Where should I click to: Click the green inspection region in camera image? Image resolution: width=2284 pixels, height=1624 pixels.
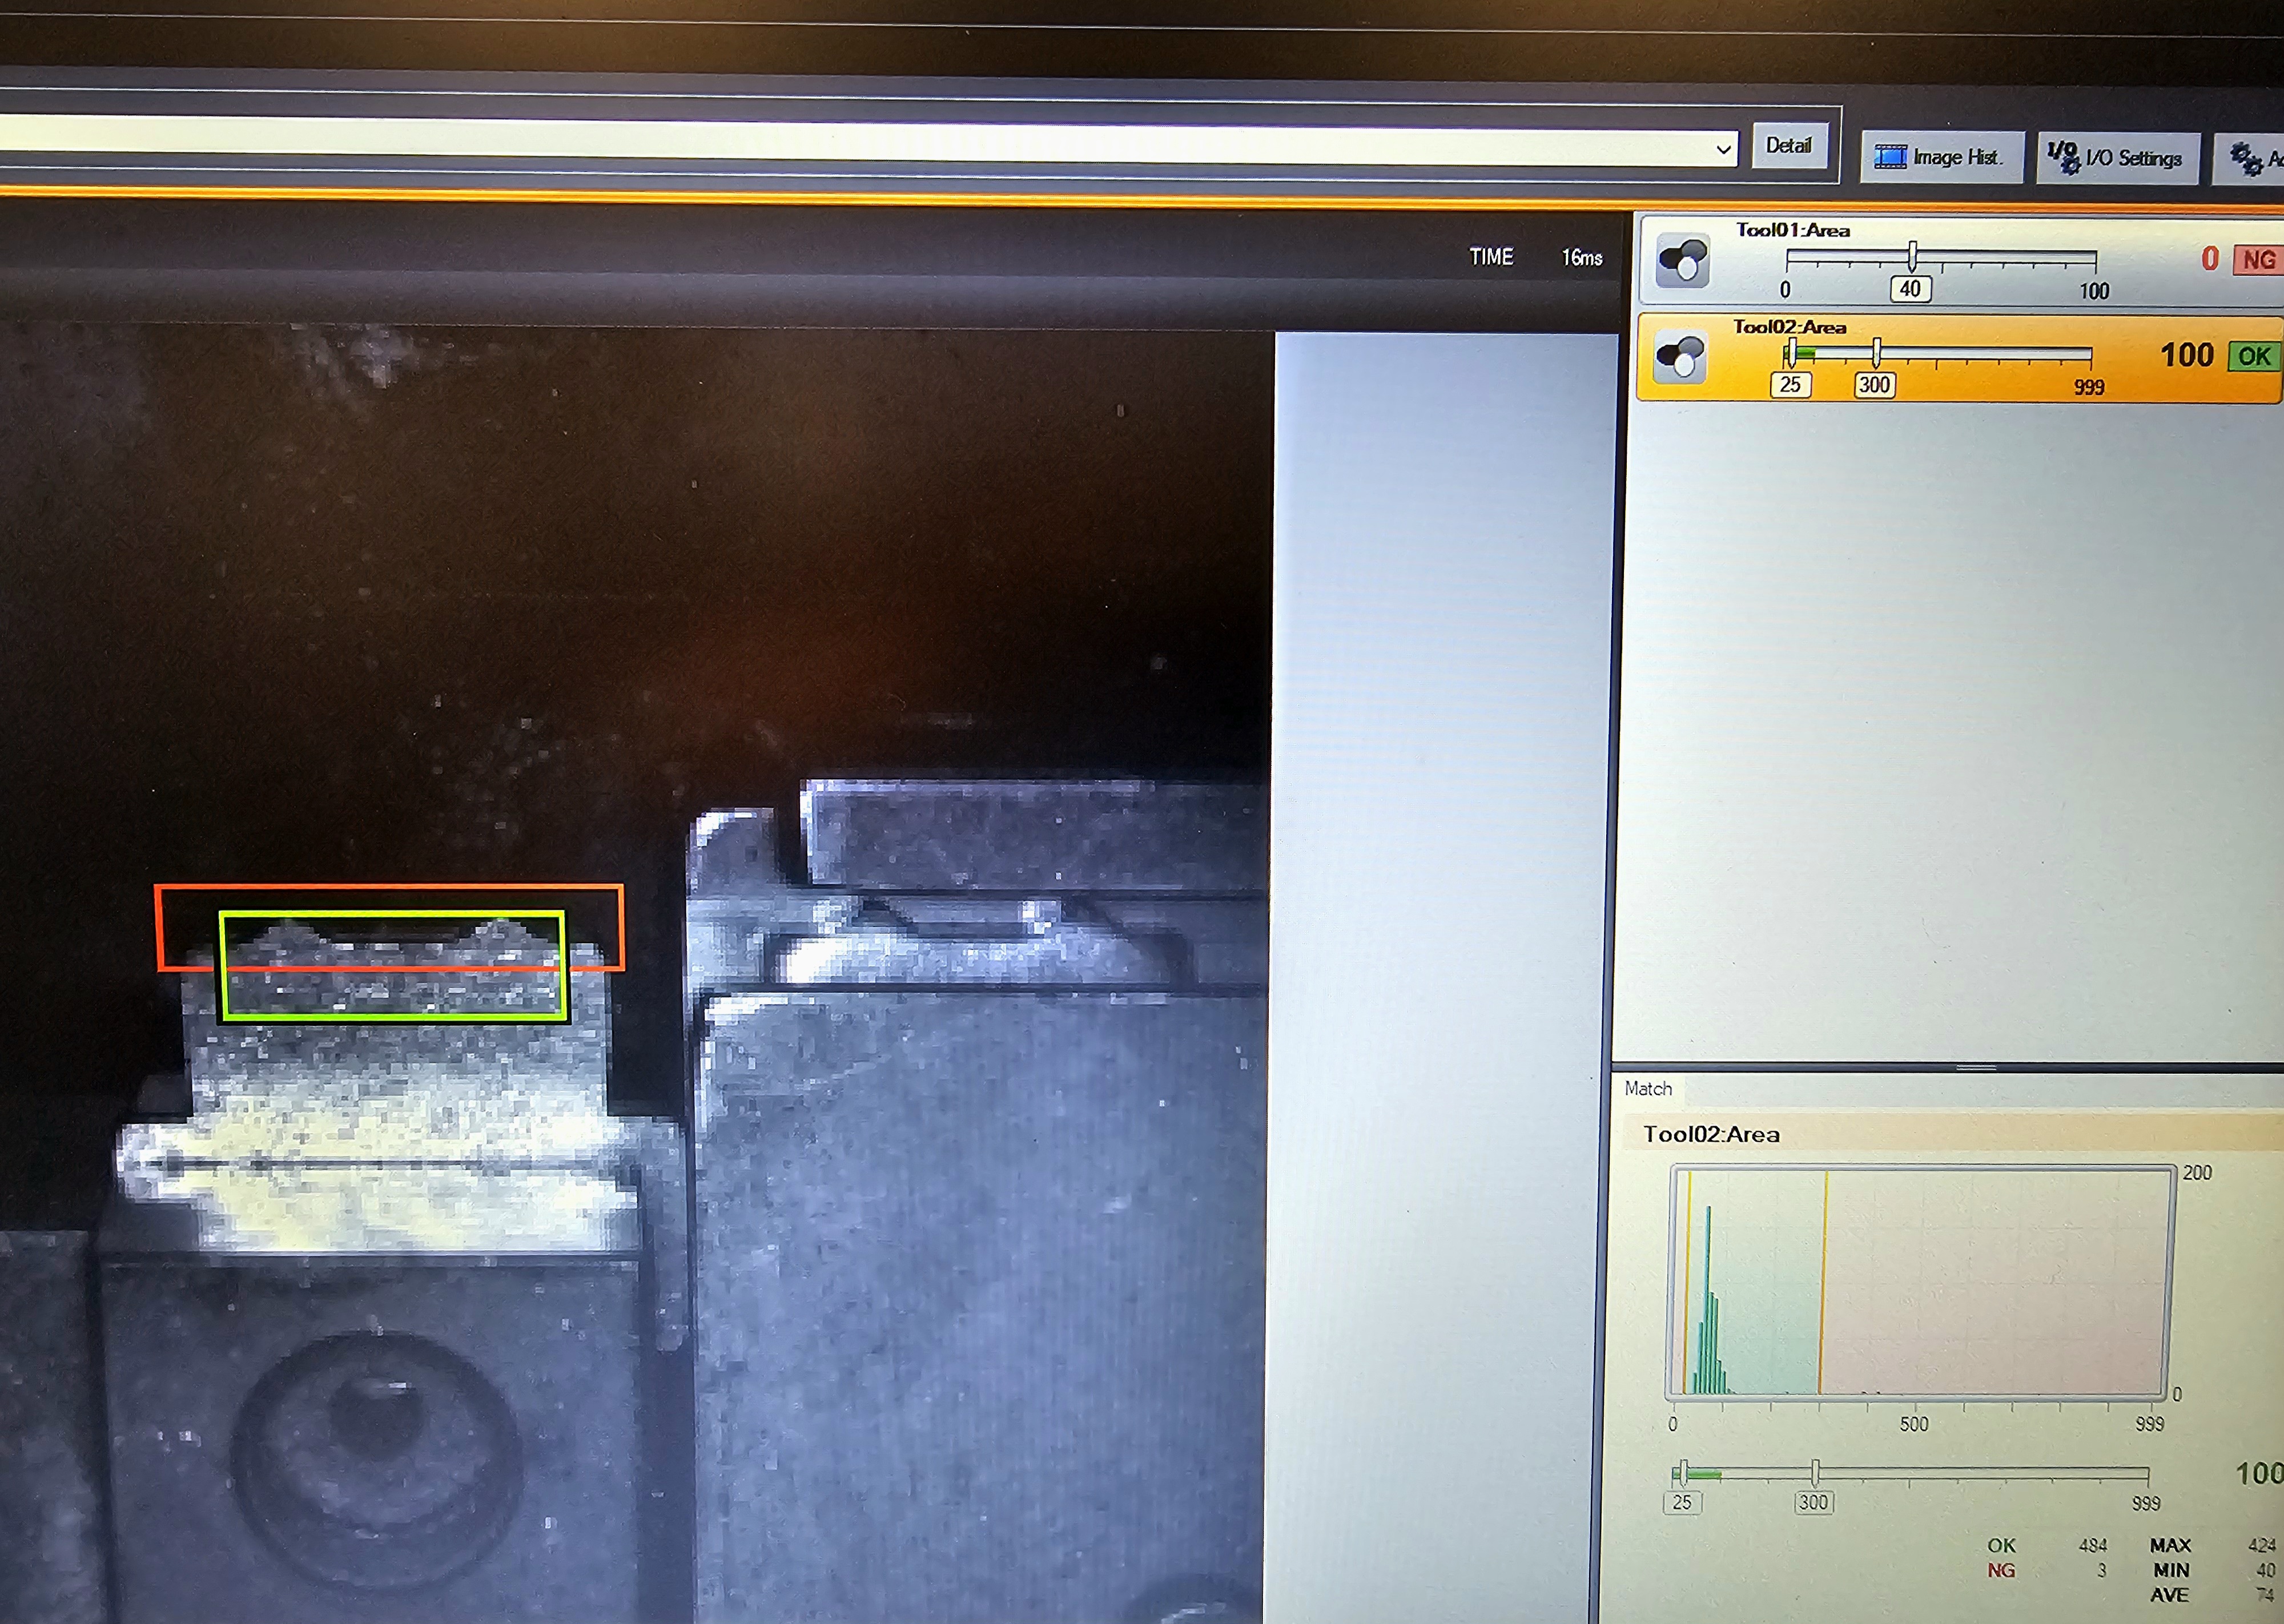pos(393,995)
